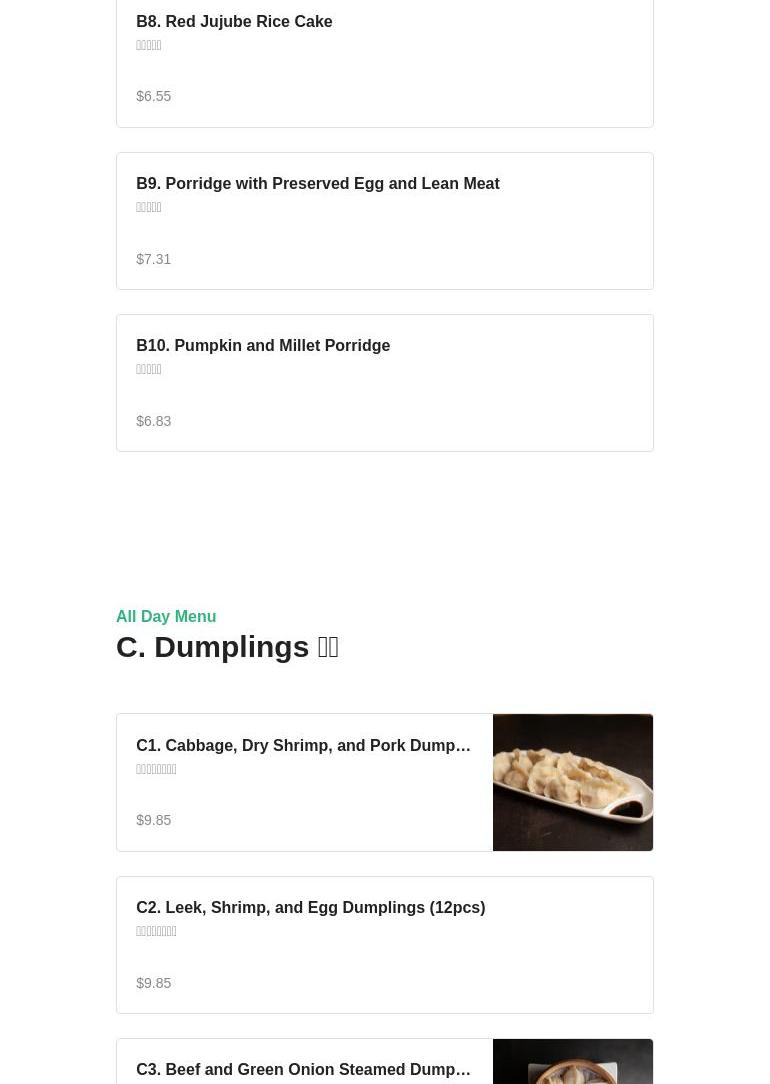The height and width of the screenshot is (1084, 770).
Task: Click the $9.85 price under C1
Action: (x=154, y=820)
